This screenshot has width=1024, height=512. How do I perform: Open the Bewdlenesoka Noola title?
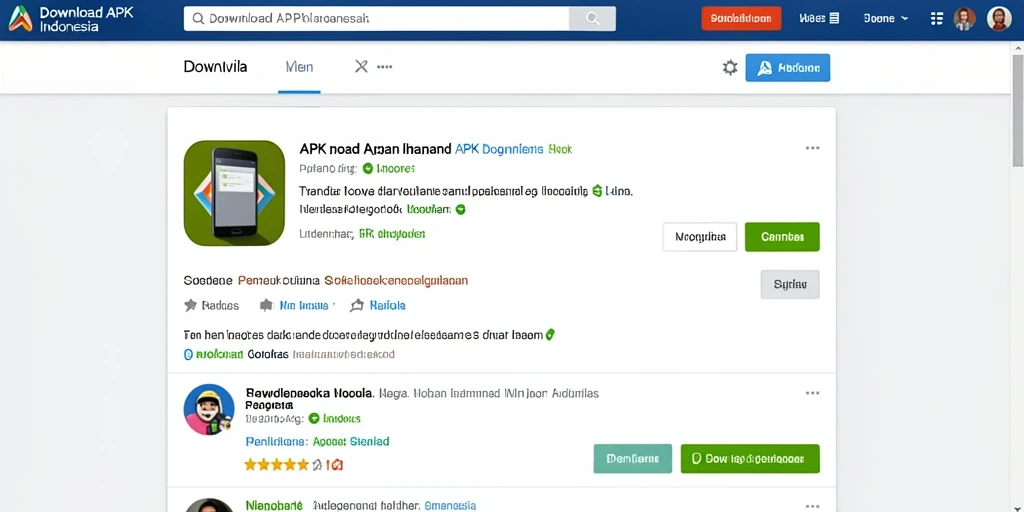pos(310,393)
